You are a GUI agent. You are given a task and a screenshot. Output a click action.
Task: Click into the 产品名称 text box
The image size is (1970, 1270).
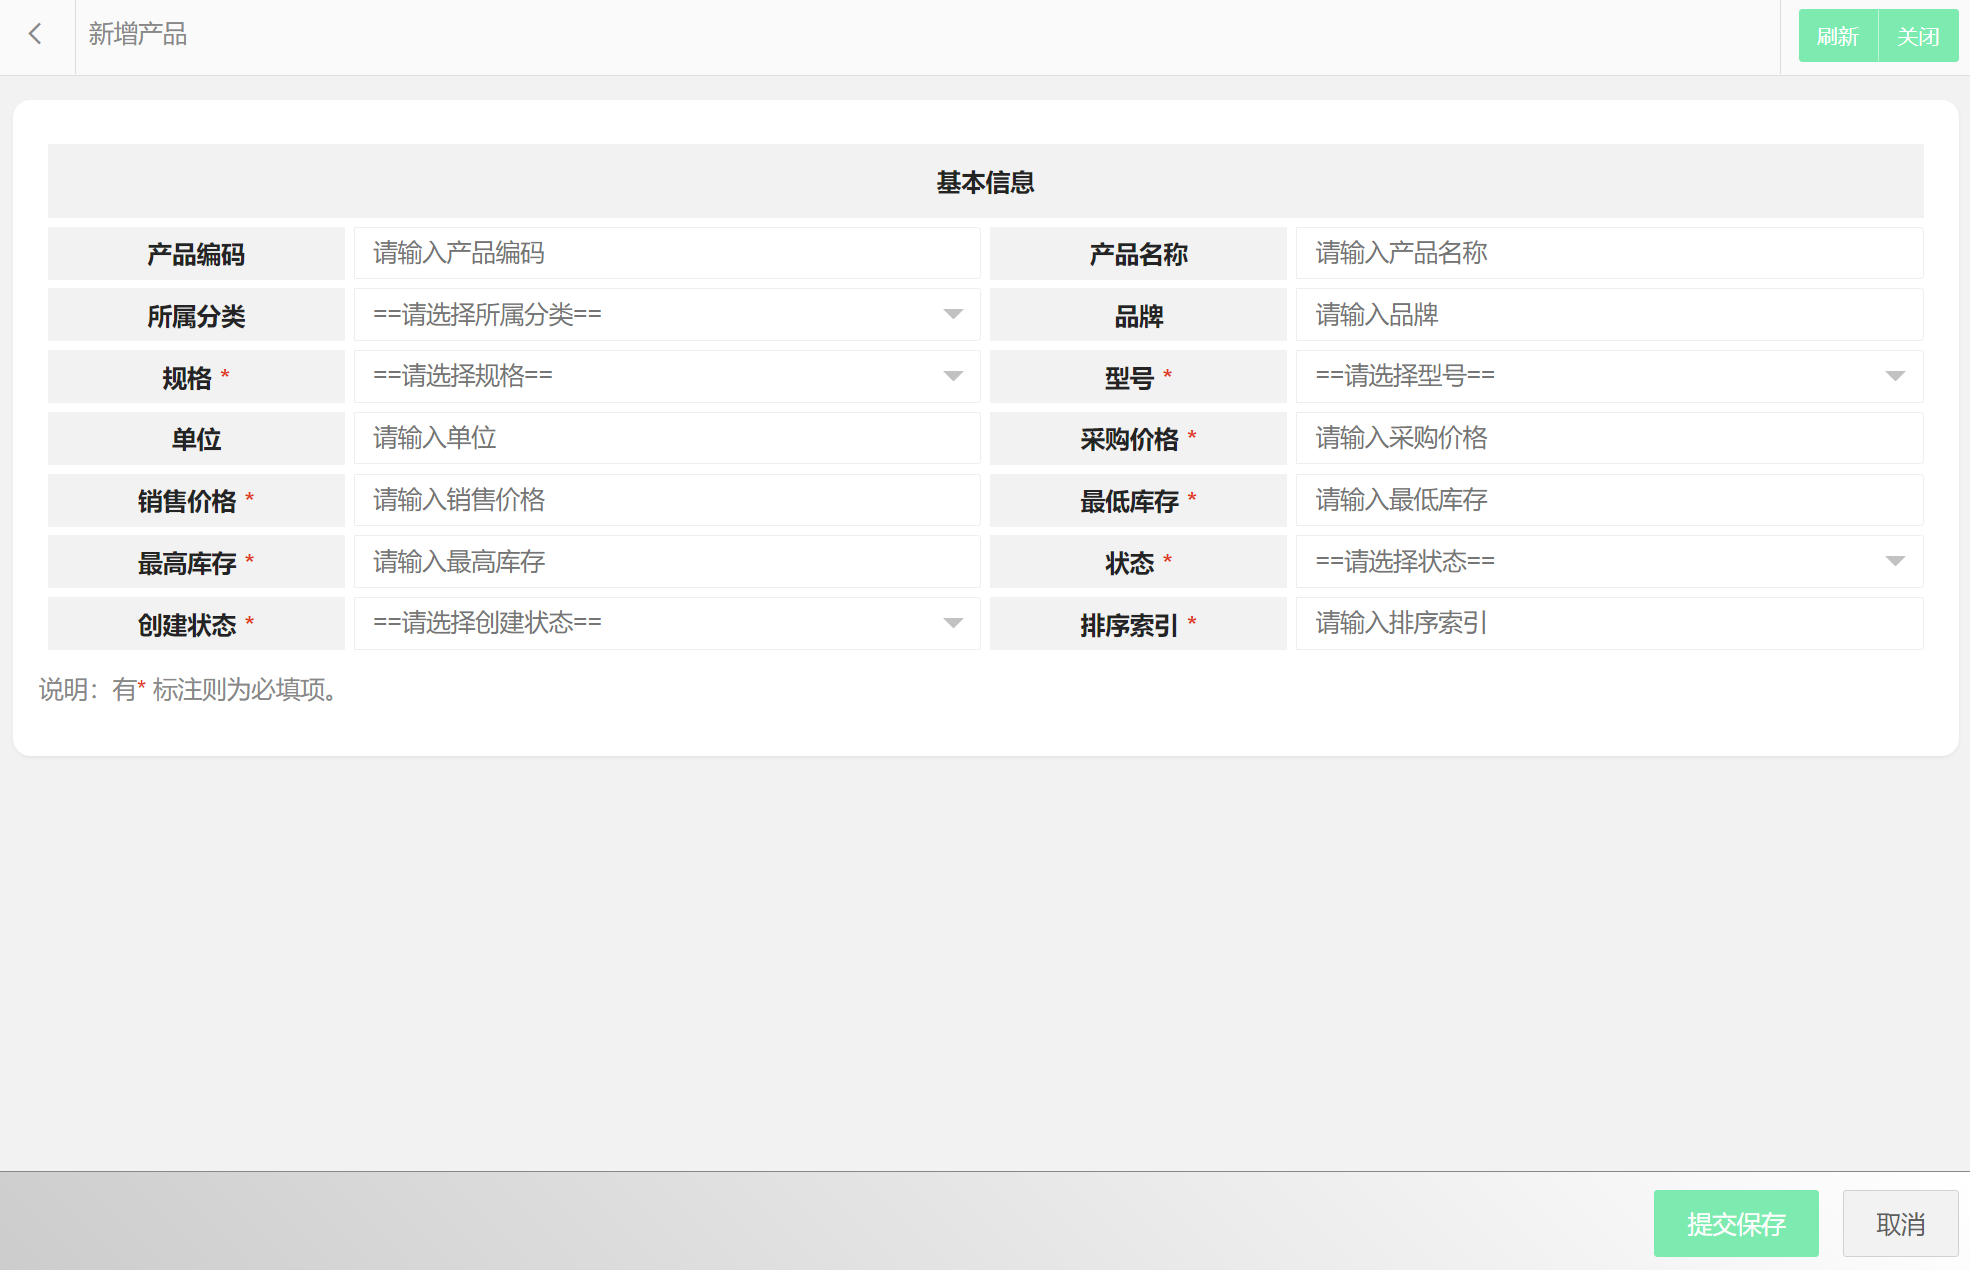pyautogui.click(x=1608, y=254)
